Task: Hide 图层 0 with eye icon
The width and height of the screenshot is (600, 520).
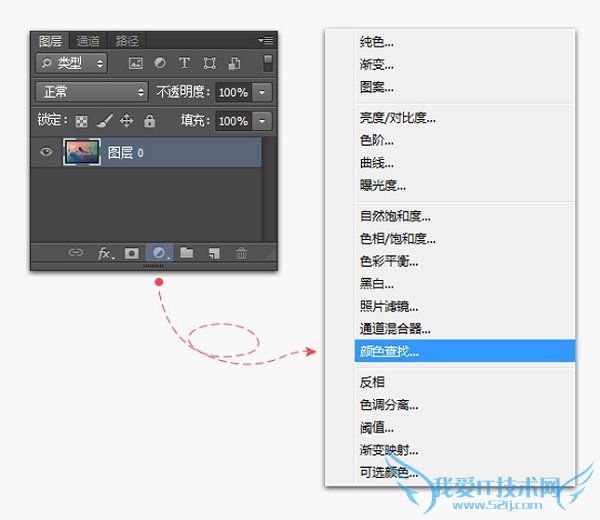Action: [46, 152]
